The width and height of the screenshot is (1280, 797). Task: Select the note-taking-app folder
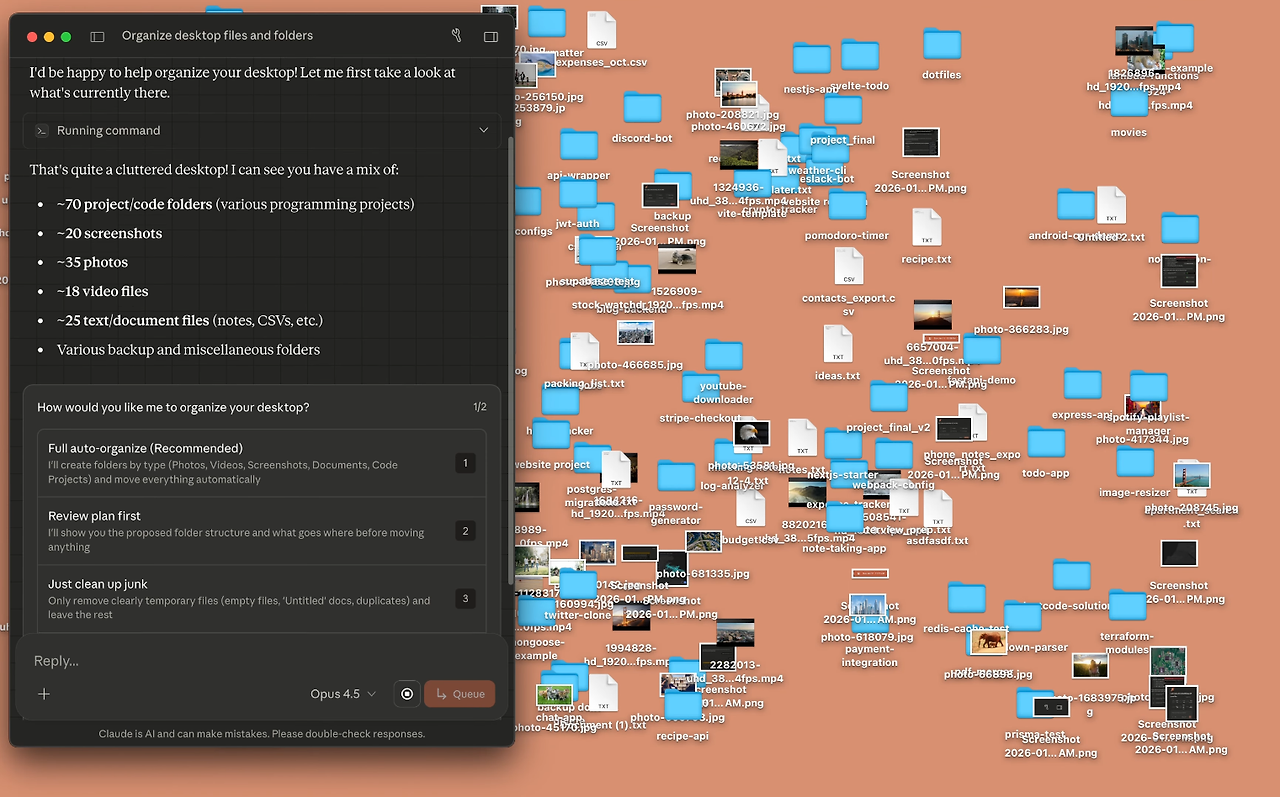click(x=844, y=518)
